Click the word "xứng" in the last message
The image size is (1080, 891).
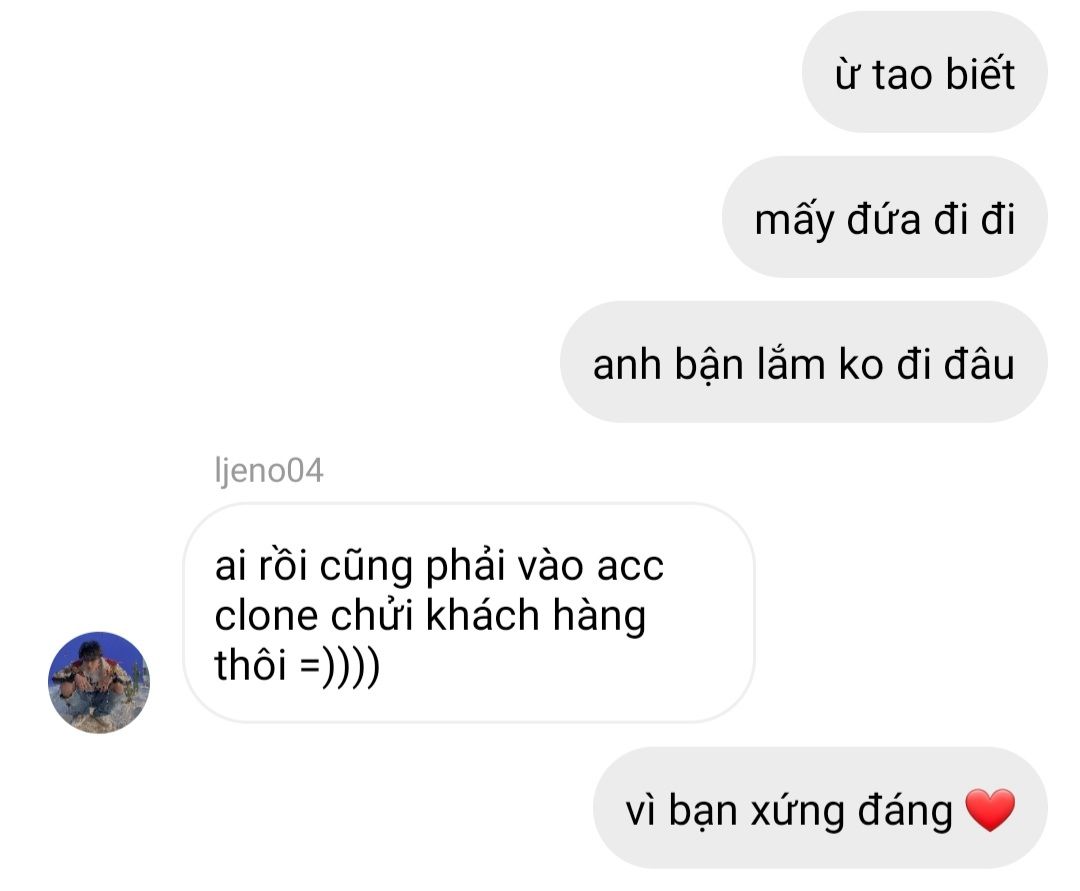[x=798, y=811]
